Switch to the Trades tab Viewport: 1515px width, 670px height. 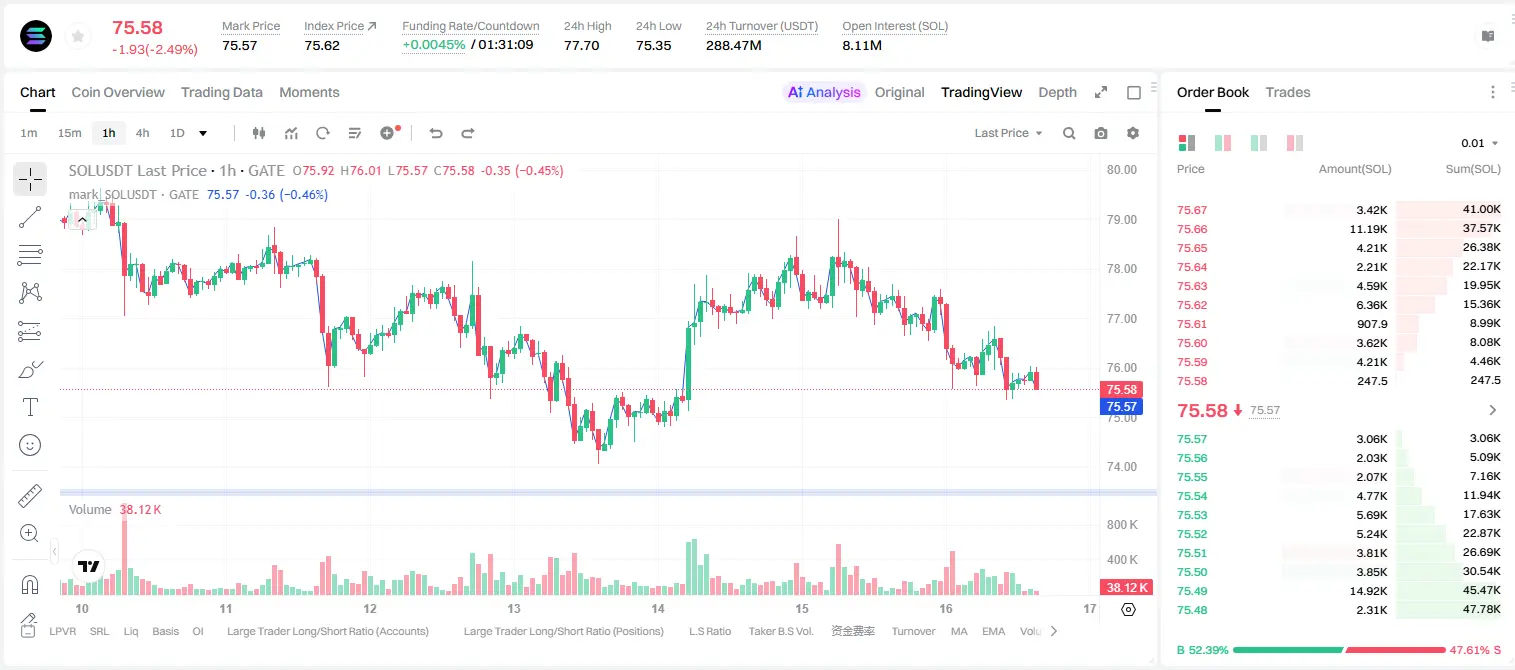tap(1287, 92)
